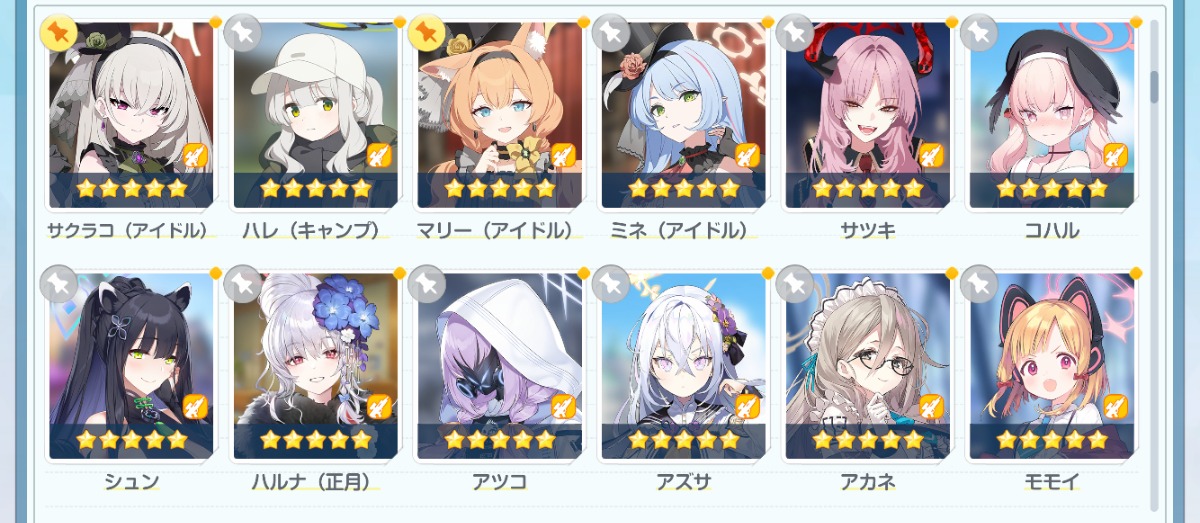The height and width of the screenshot is (523, 1200).
Task: Open the サツキ character portrait
Action: [x=868, y=115]
